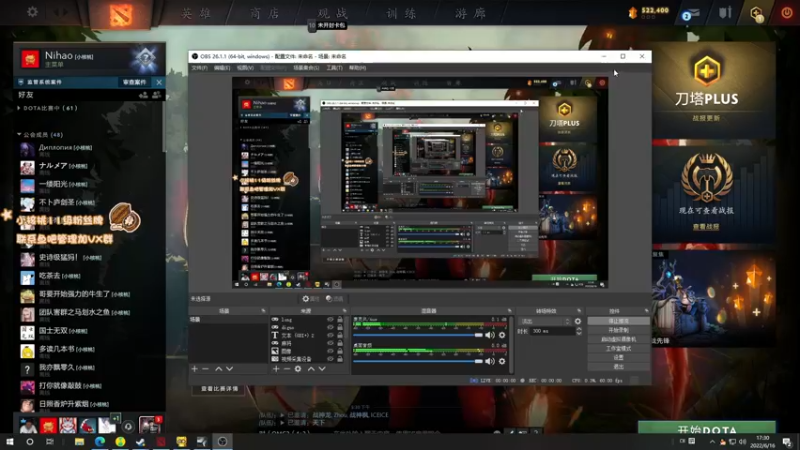
Task: Open source settings gear below sources list
Action: point(298,368)
